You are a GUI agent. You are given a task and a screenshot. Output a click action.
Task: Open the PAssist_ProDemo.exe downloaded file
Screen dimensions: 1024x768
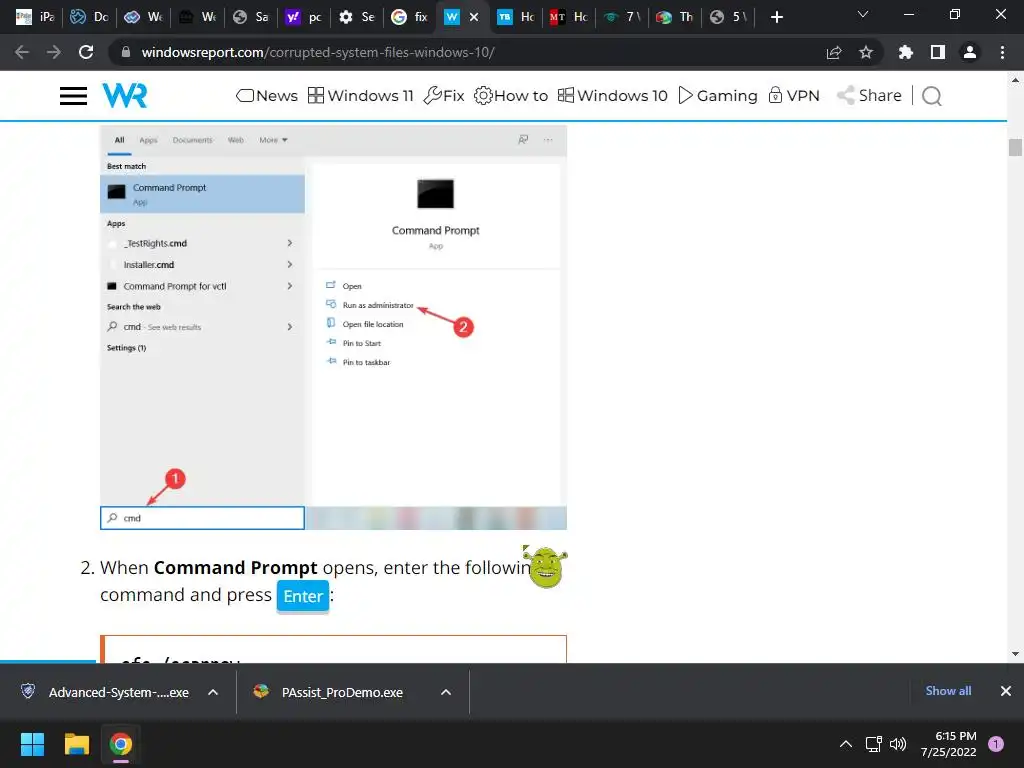329,692
